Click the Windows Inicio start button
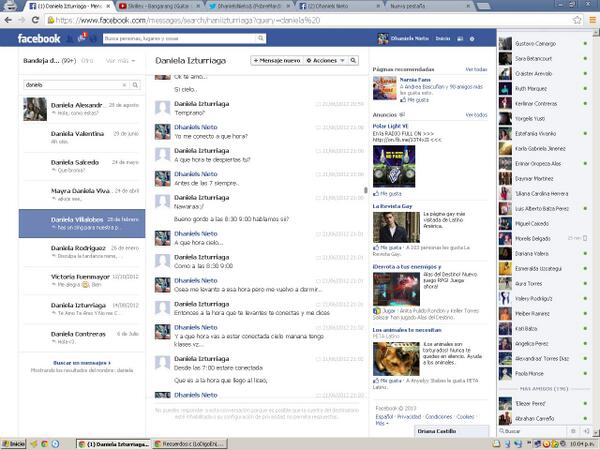 13,444
